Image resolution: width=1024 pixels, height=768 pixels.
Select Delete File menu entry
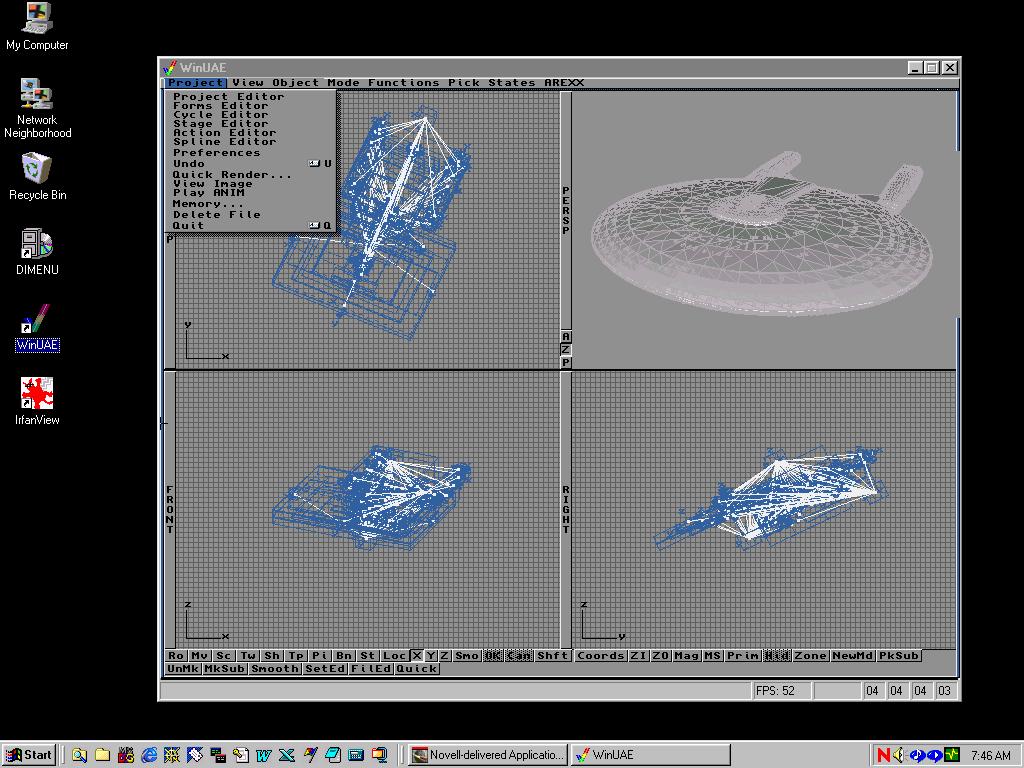[x=251, y=215]
